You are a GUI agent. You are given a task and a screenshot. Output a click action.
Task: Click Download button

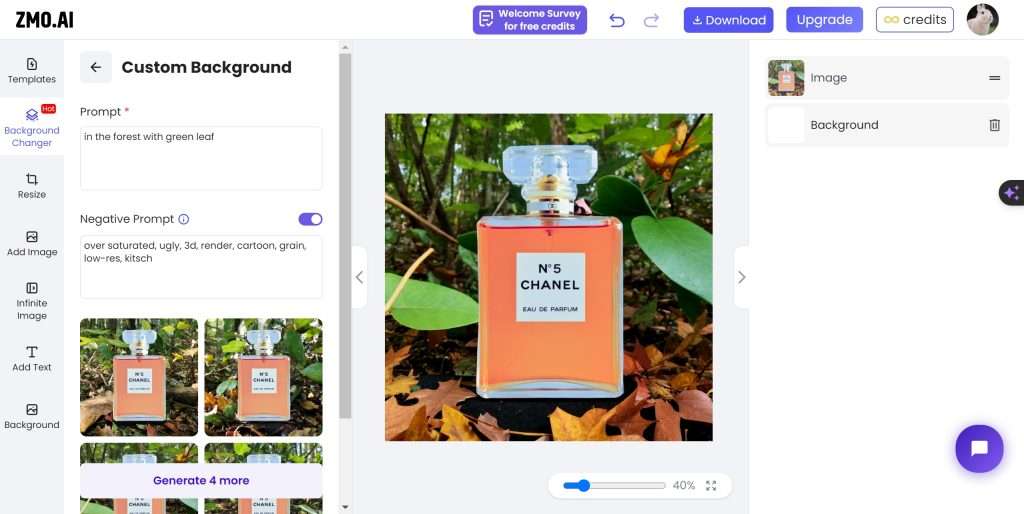728,20
